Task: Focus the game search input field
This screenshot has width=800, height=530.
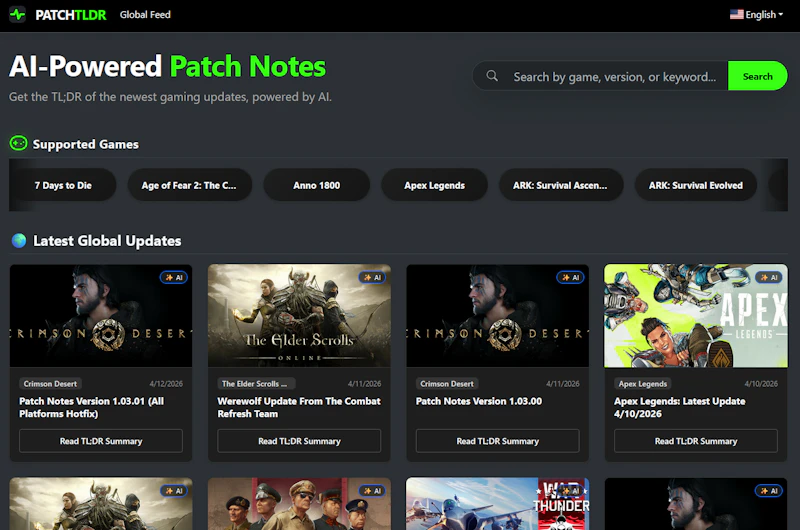Action: [x=615, y=77]
